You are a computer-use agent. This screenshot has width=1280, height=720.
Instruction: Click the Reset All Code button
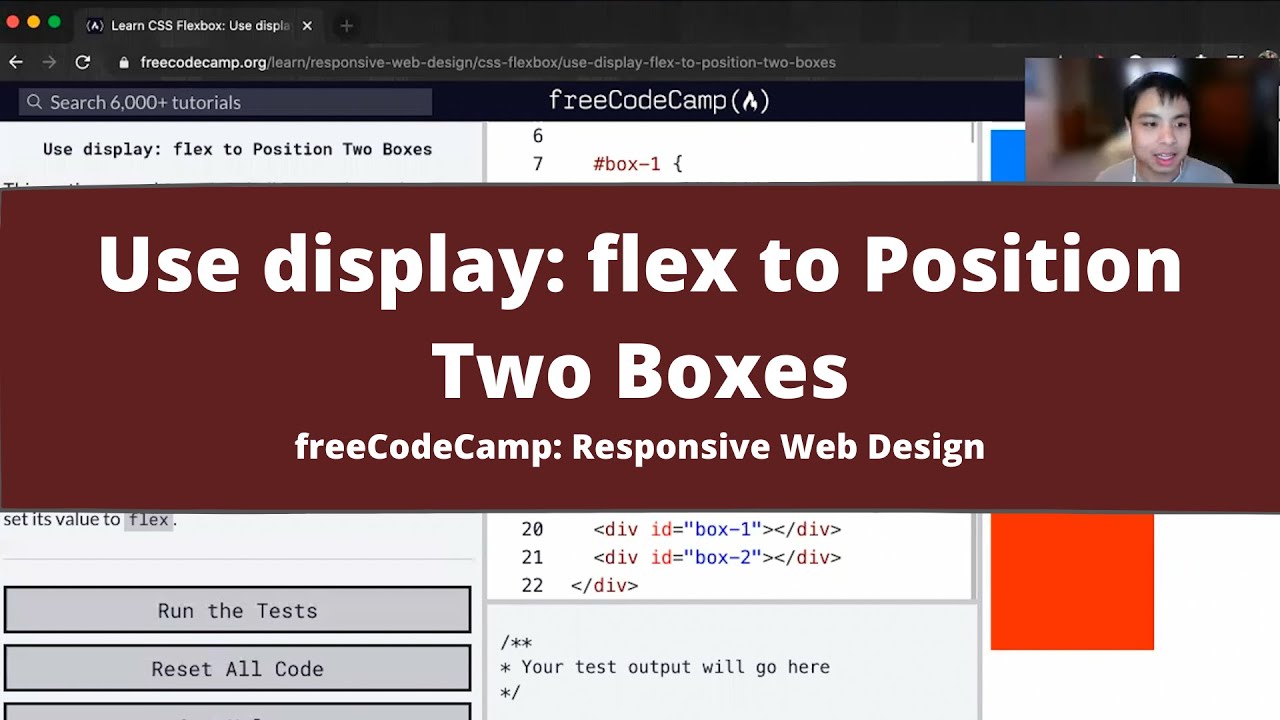pyautogui.click(x=237, y=668)
